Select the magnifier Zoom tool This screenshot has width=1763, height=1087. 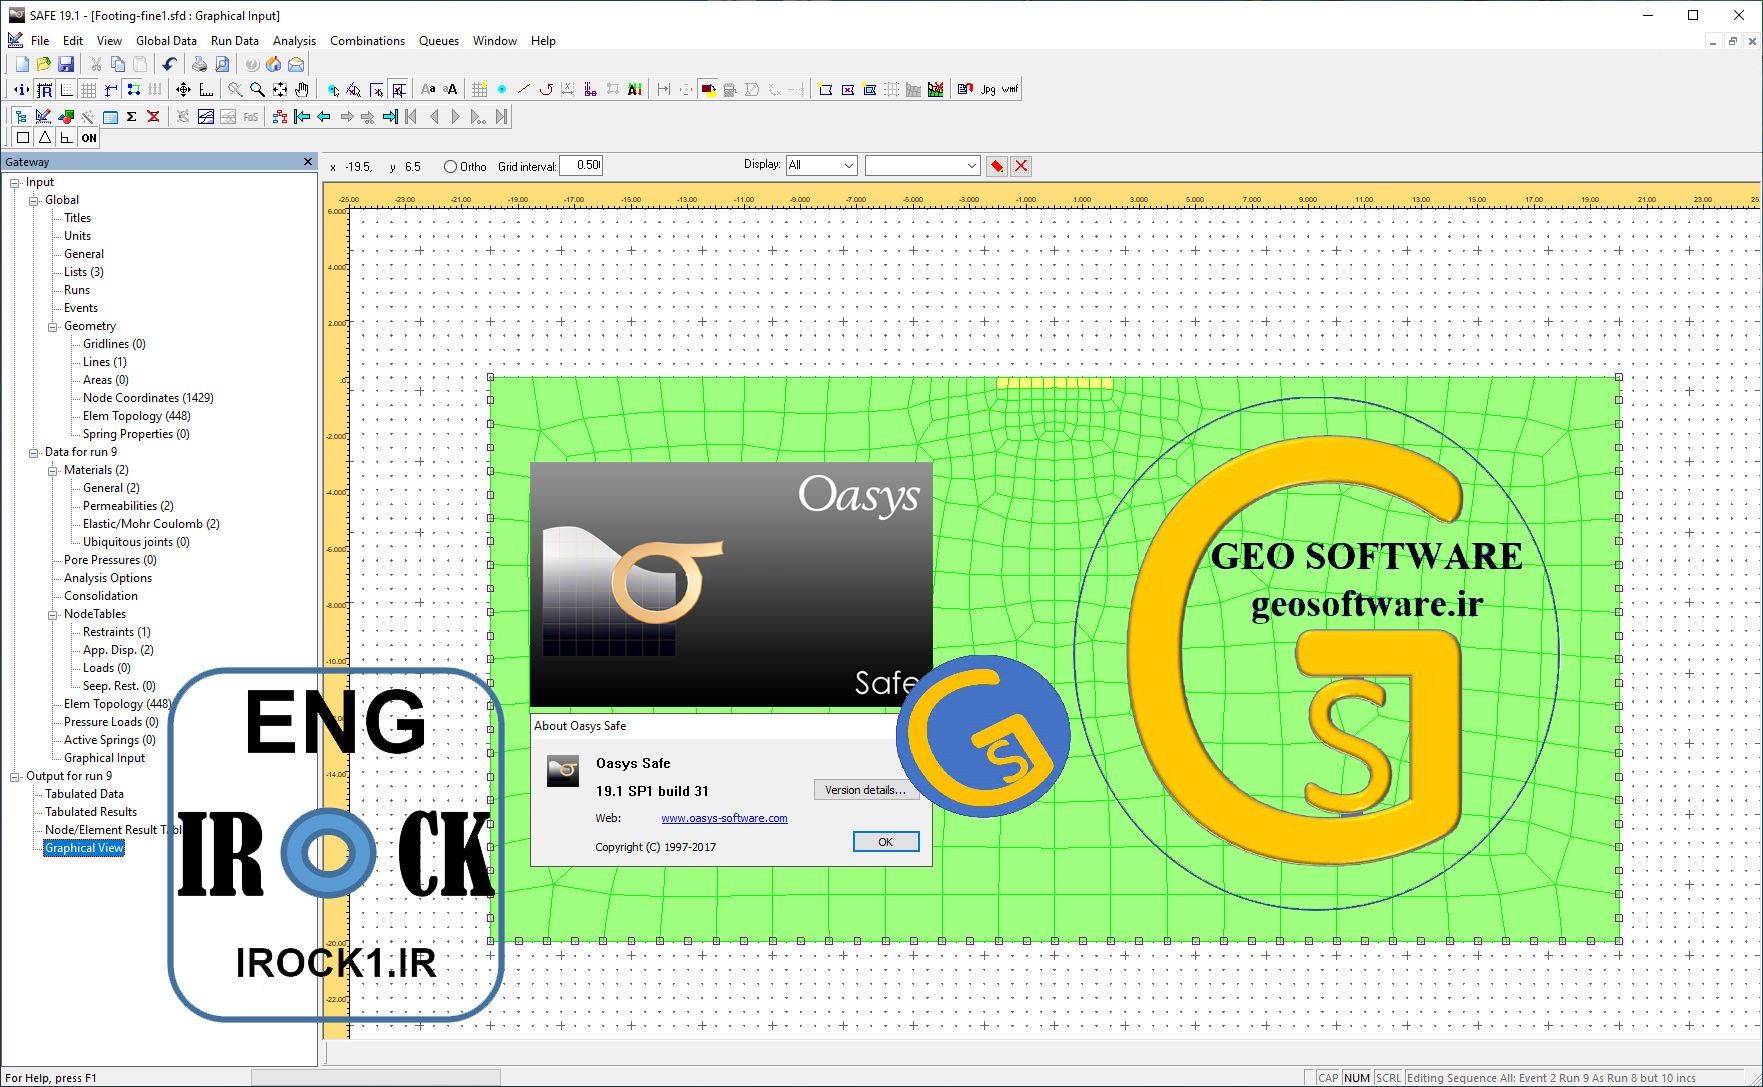[257, 89]
